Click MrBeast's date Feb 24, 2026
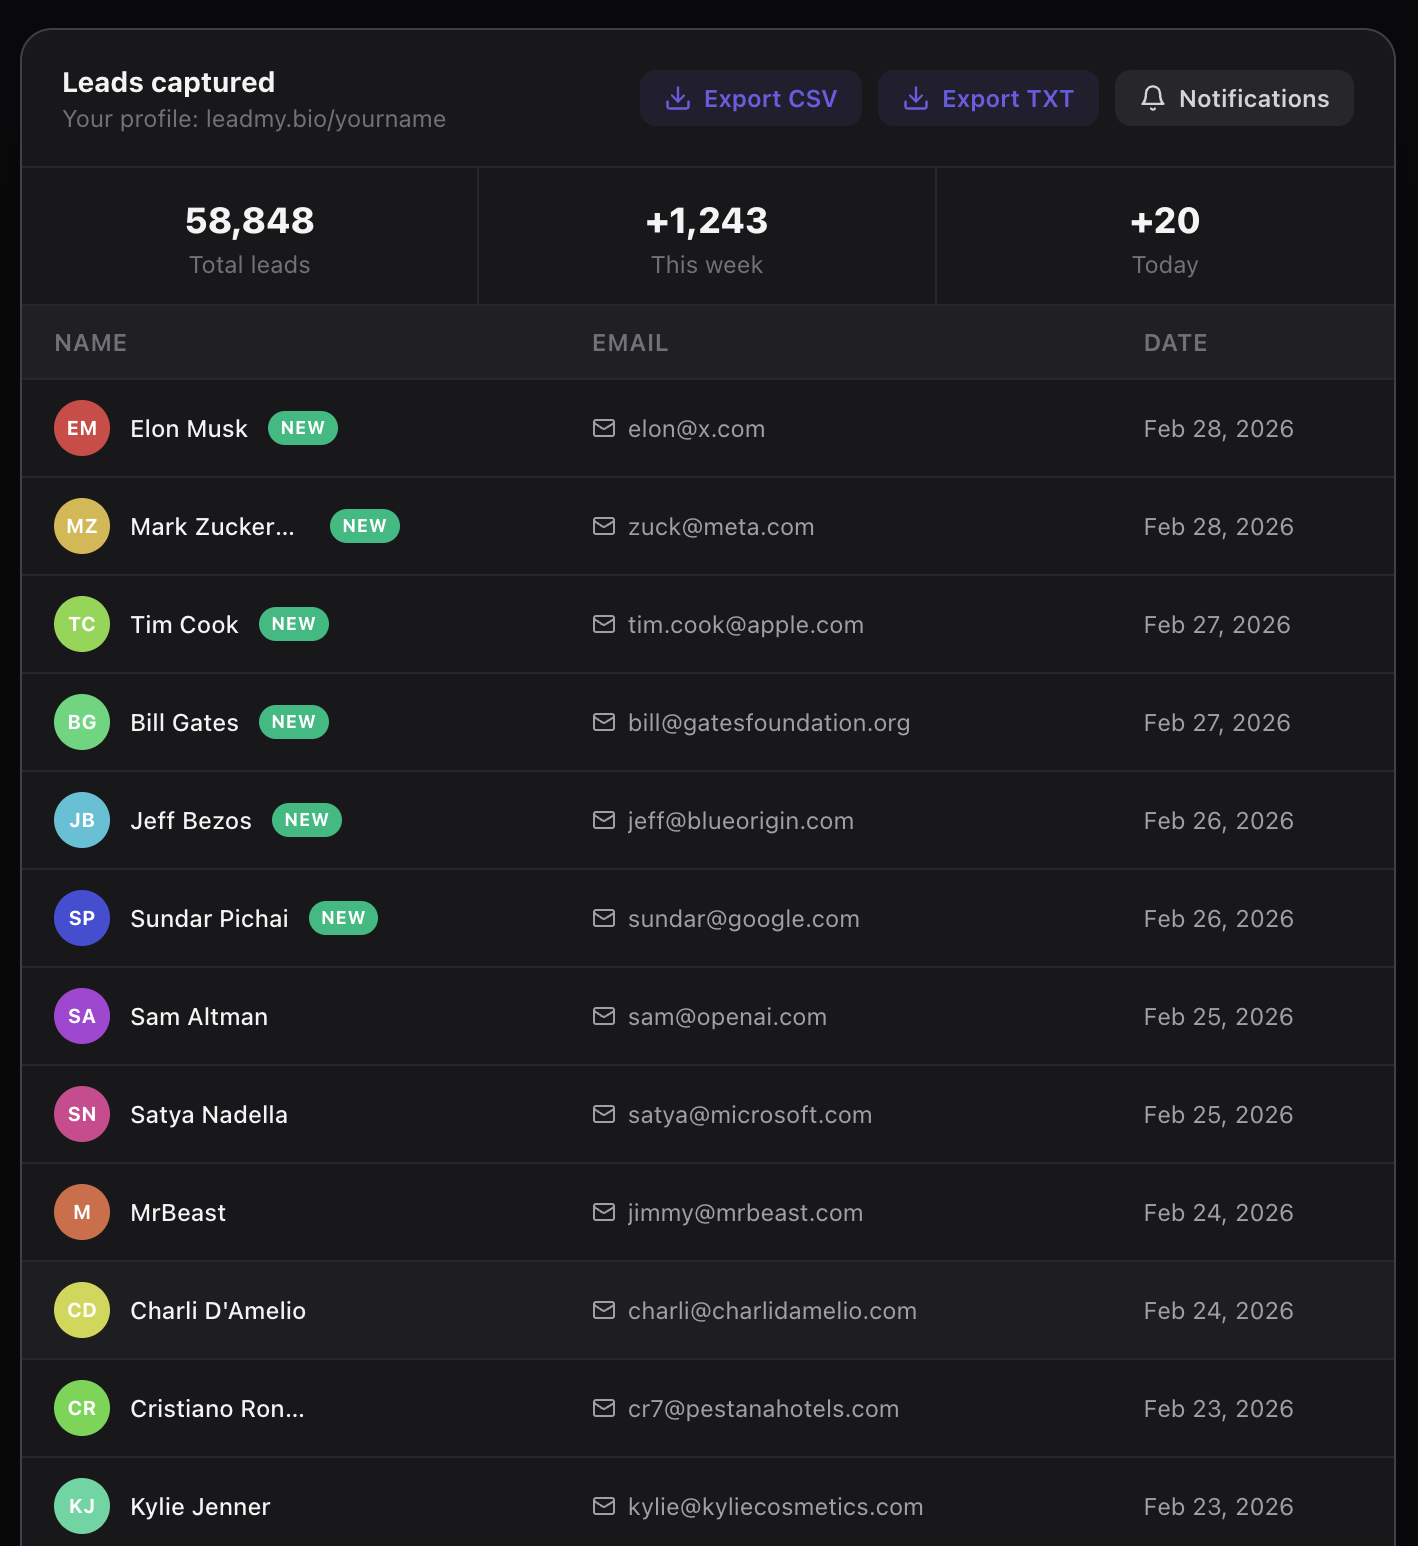The height and width of the screenshot is (1546, 1418). [x=1219, y=1213]
